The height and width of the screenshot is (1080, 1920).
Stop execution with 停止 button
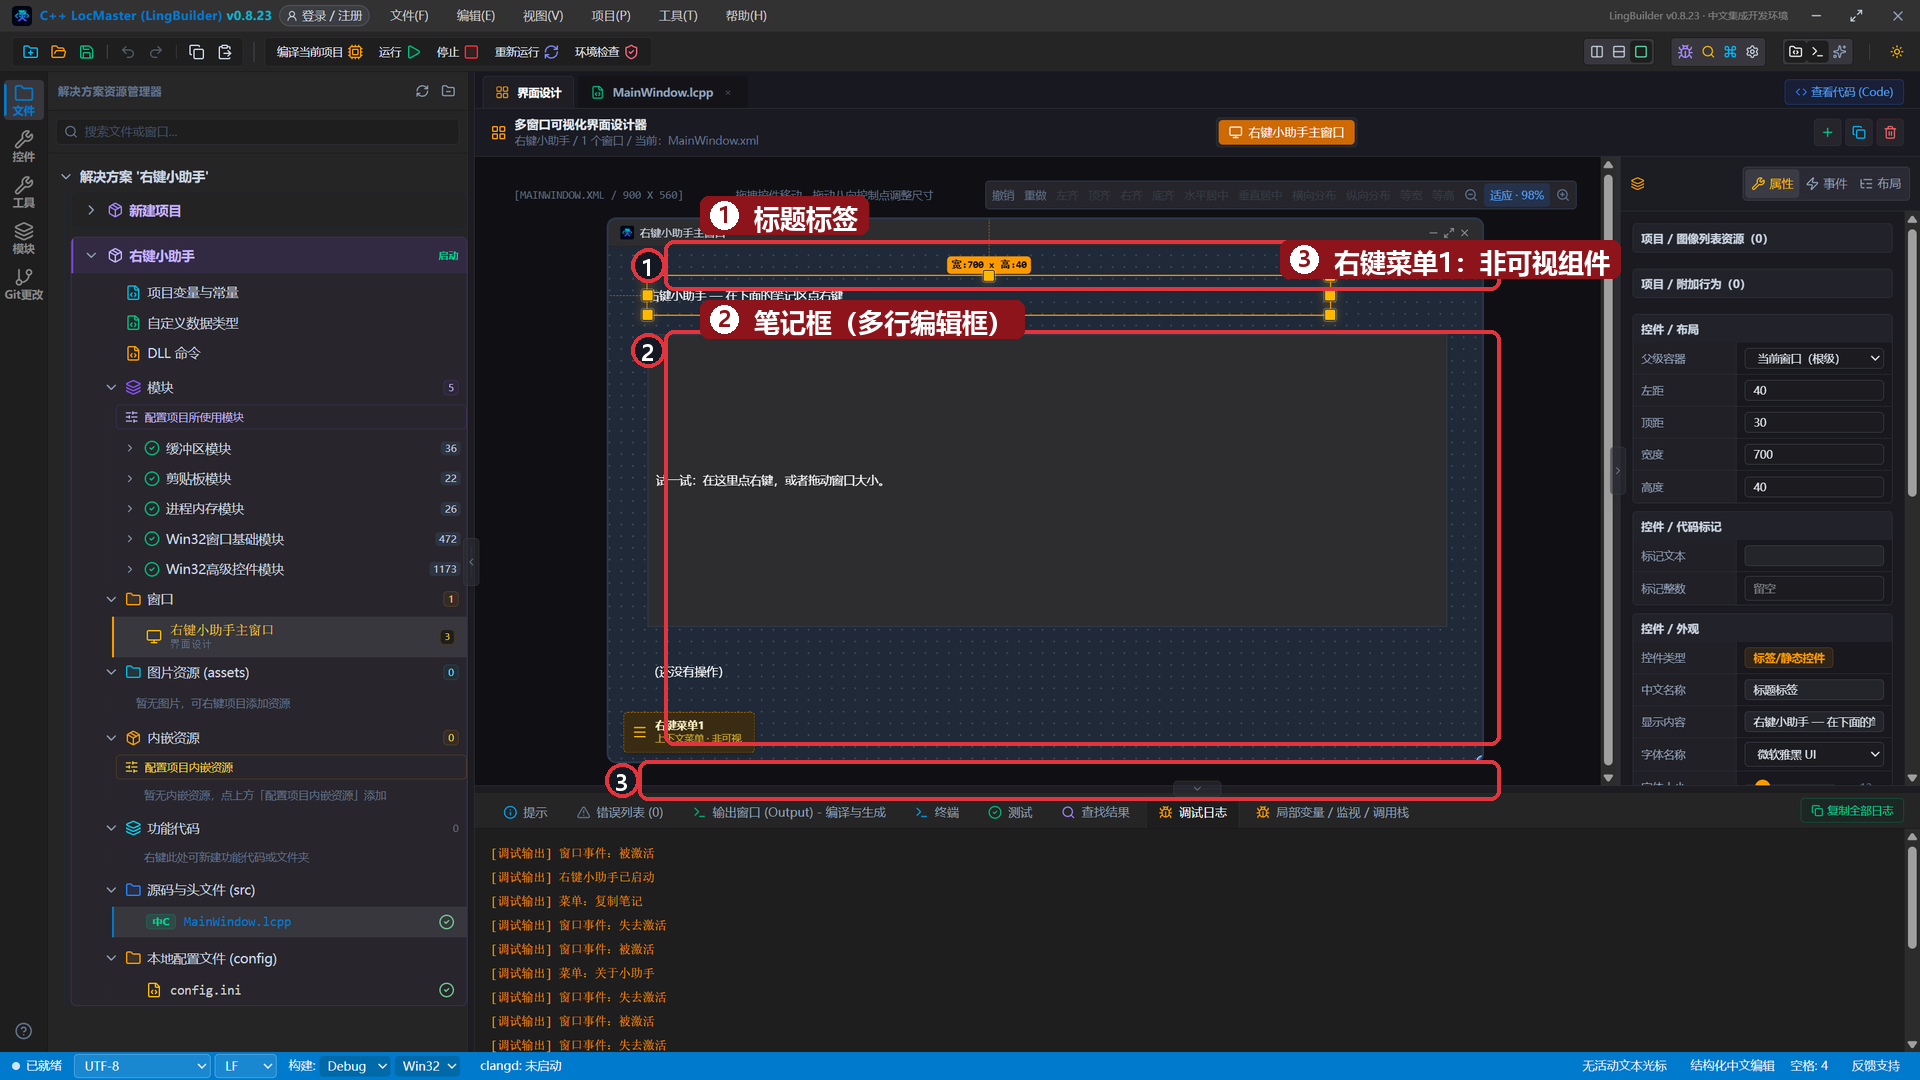457,52
